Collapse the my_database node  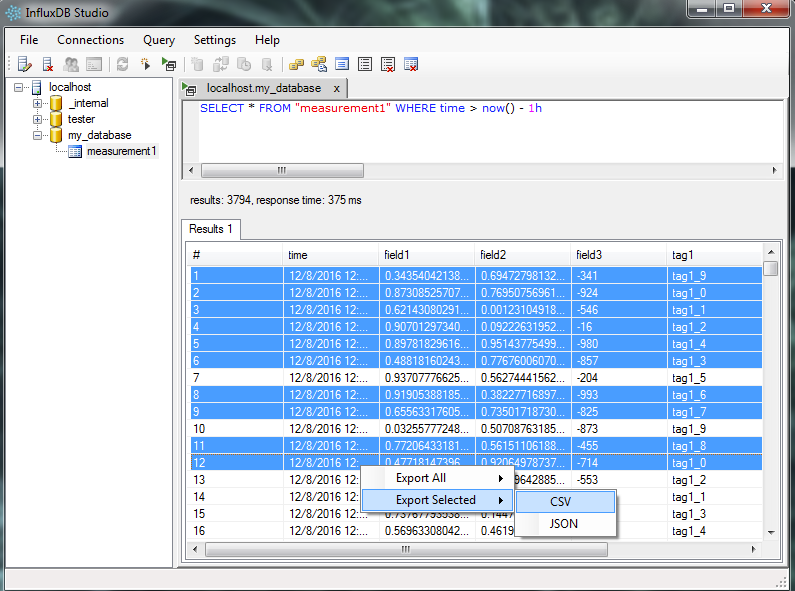click(x=38, y=135)
